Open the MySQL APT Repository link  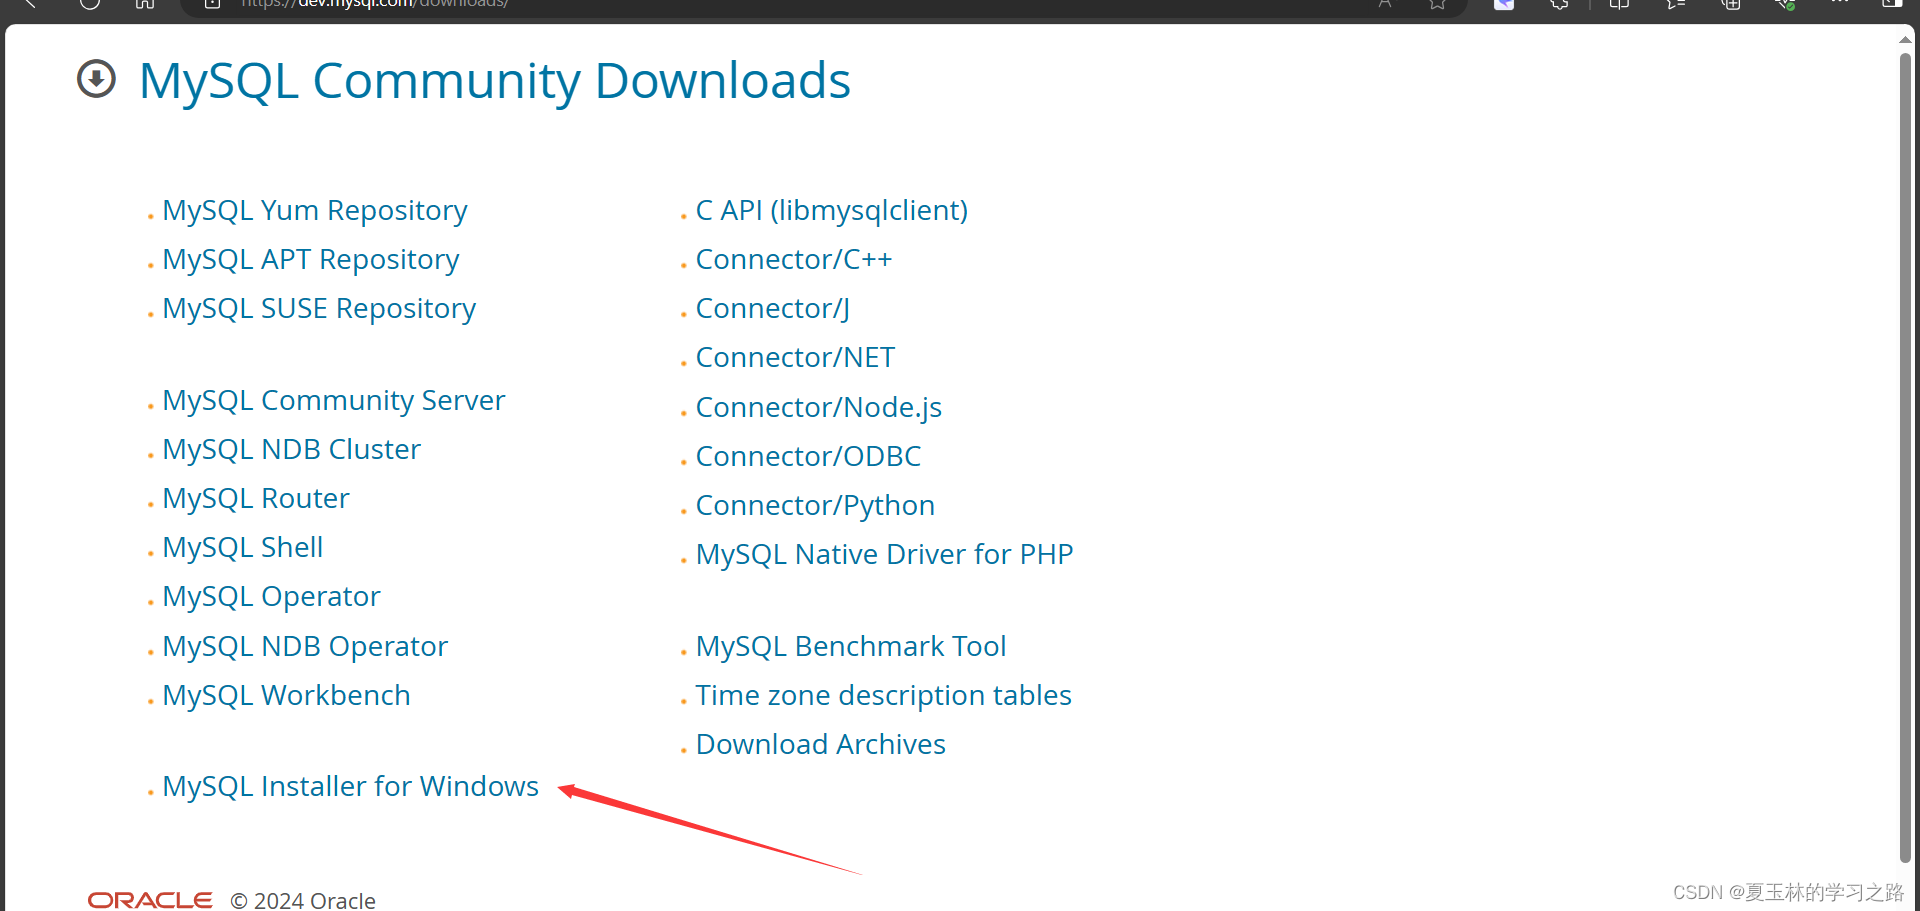pos(310,260)
